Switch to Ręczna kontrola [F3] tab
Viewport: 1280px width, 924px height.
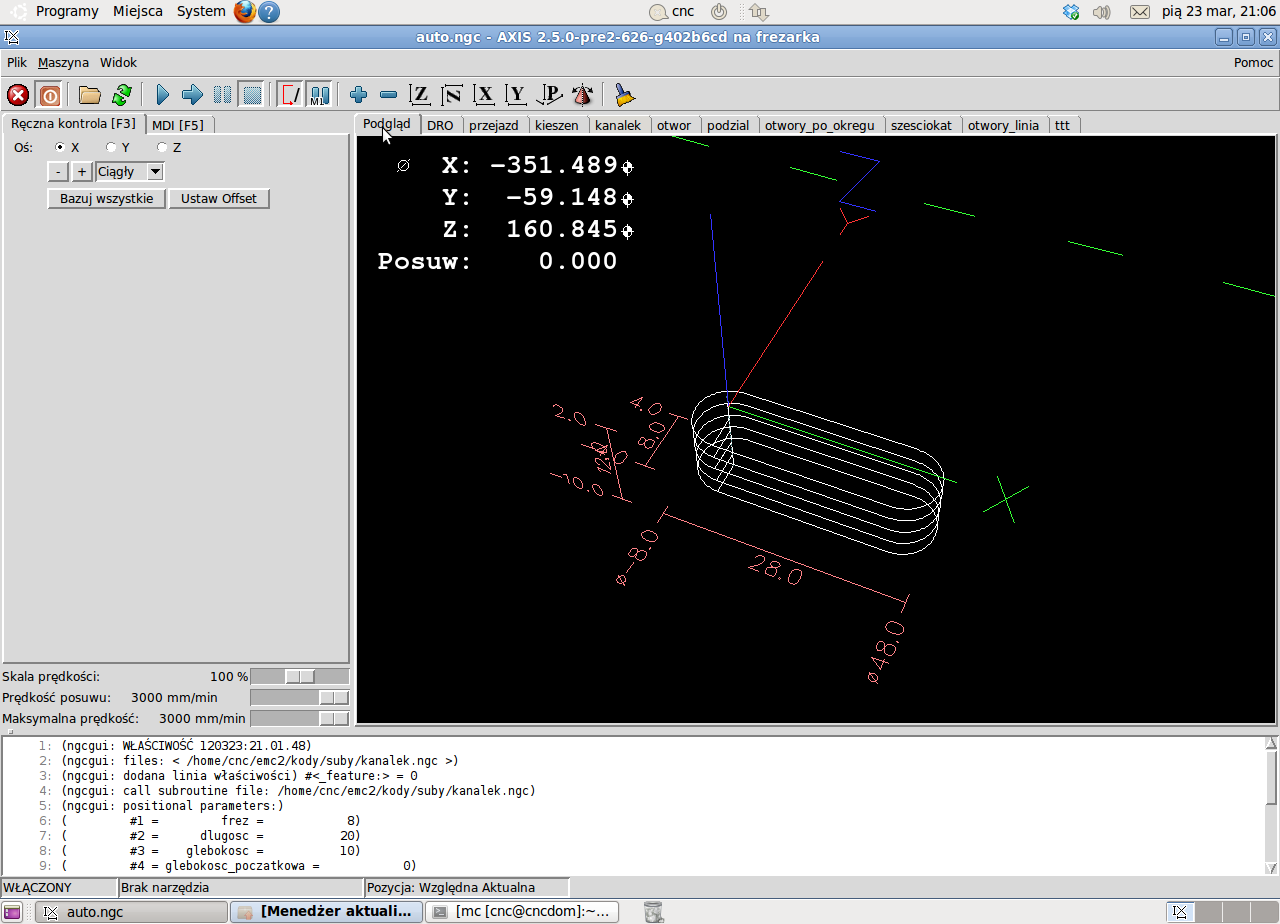(x=73, y=124)
